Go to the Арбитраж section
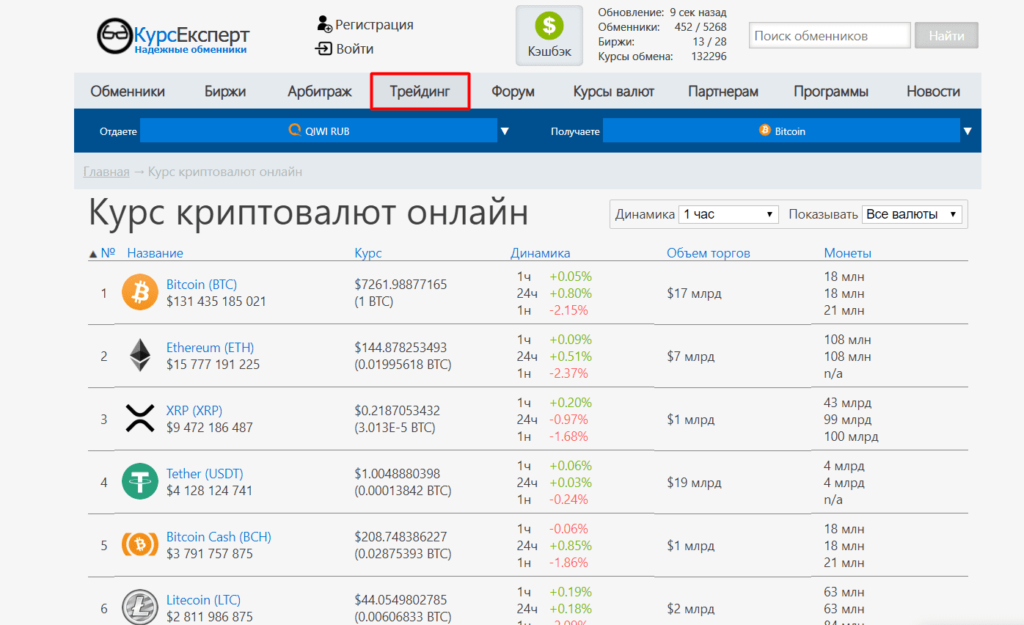 [319, 91]
